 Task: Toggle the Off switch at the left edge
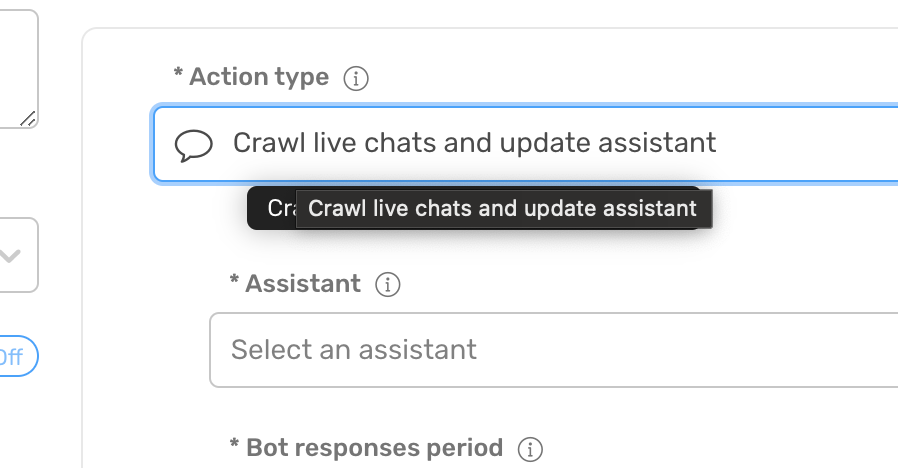click(x=17, y=356)
